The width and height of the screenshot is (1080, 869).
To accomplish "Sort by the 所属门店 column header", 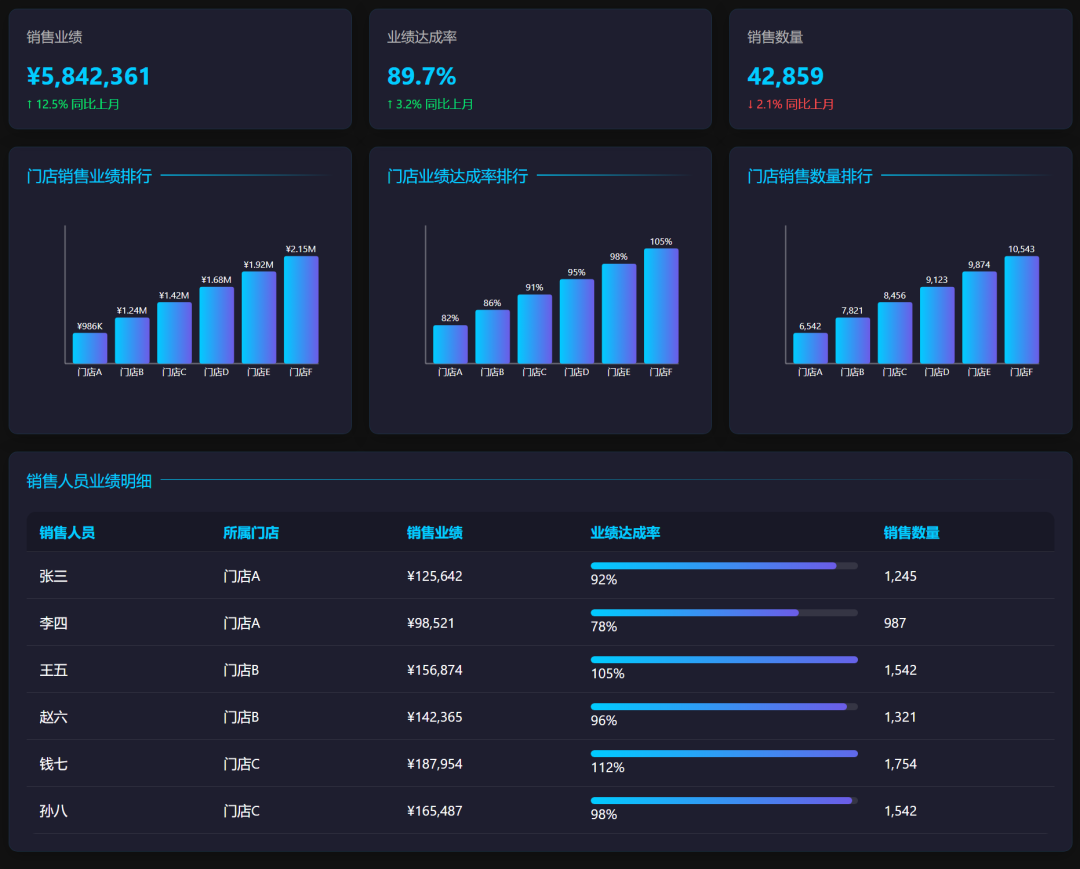I will pos(251,532).
